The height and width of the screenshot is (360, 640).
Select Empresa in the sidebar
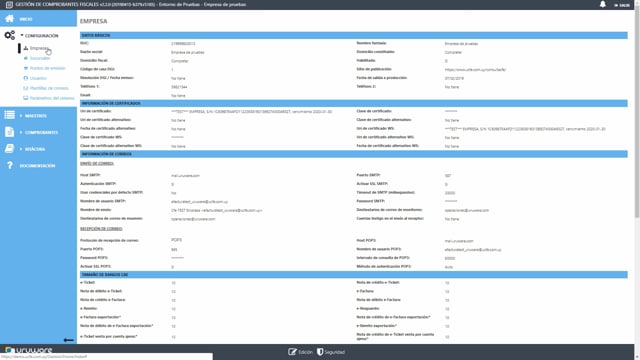39,48
